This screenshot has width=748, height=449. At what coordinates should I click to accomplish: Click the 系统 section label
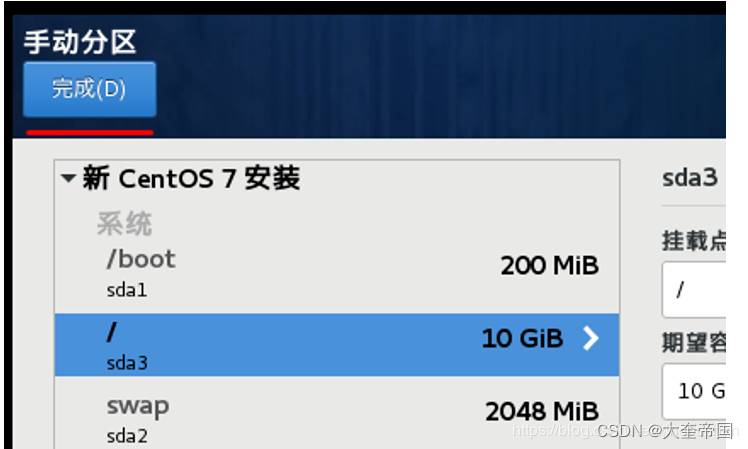[x=124, y=224]
